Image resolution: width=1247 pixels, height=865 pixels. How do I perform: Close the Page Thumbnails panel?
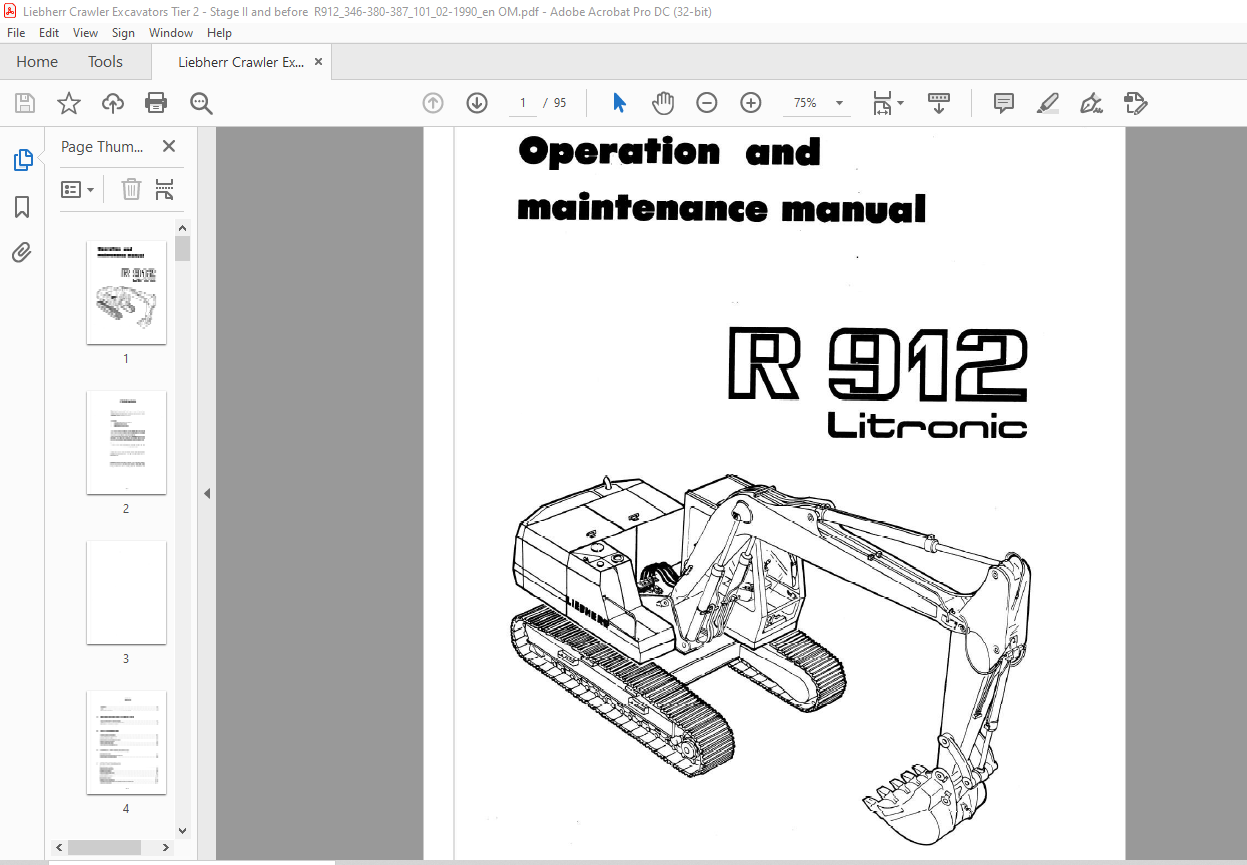tap(169, 147)
